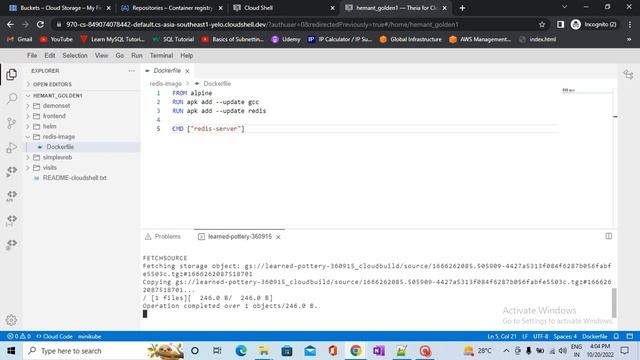Open the Cloud Code Kubernetes icon in sidebar

(x=11, y=171)
